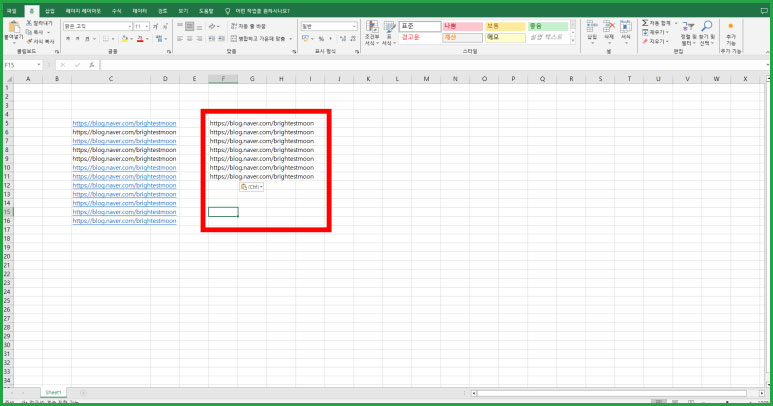The width and height of the screenshot is (773, 406).
Task: Click the decrease indent icon
Action: click(211, 38)
